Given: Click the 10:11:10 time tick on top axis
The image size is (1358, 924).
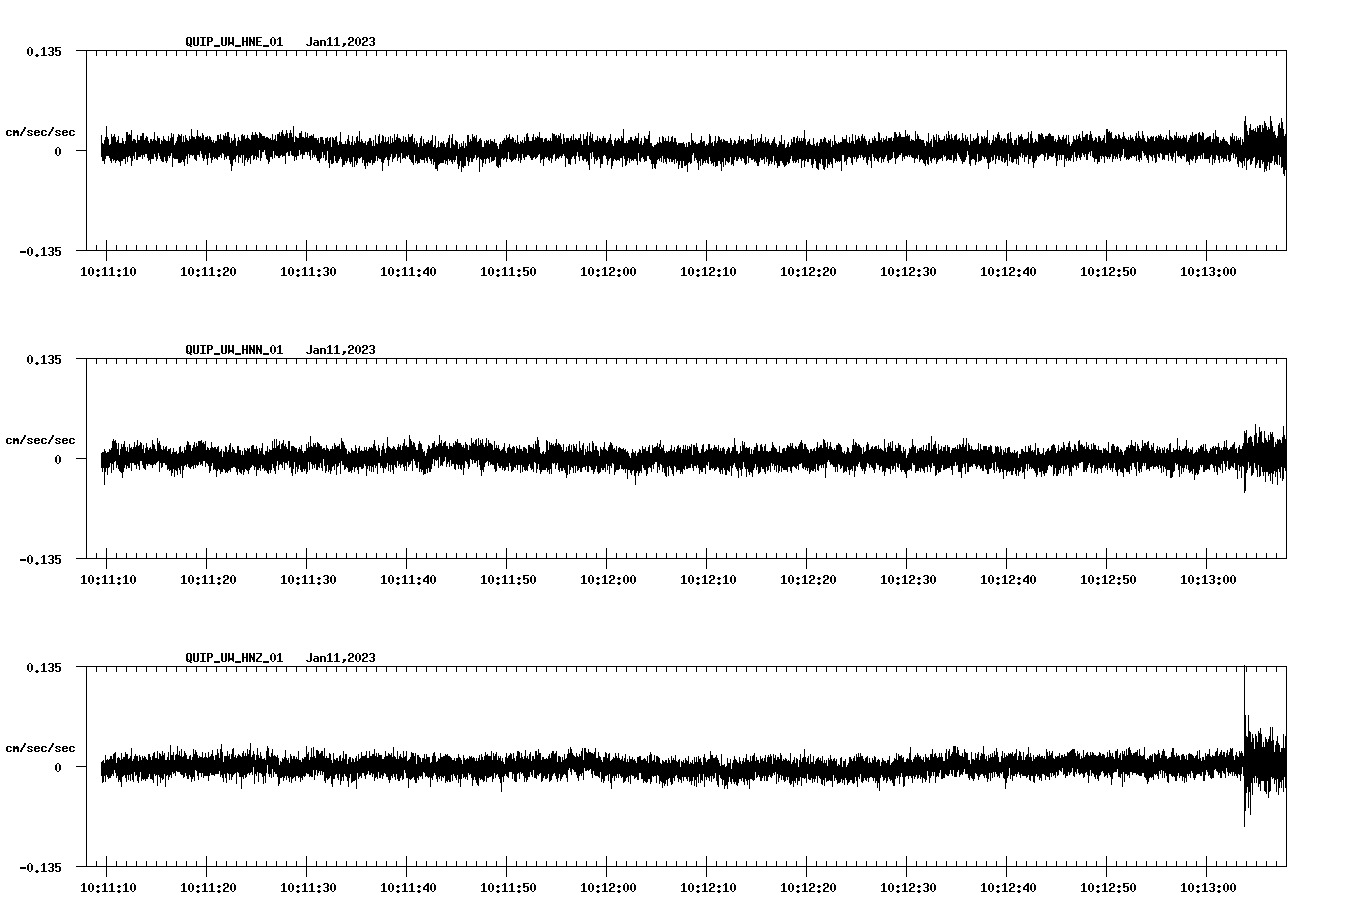Looking at the screenshot, I should coord(108,270).
